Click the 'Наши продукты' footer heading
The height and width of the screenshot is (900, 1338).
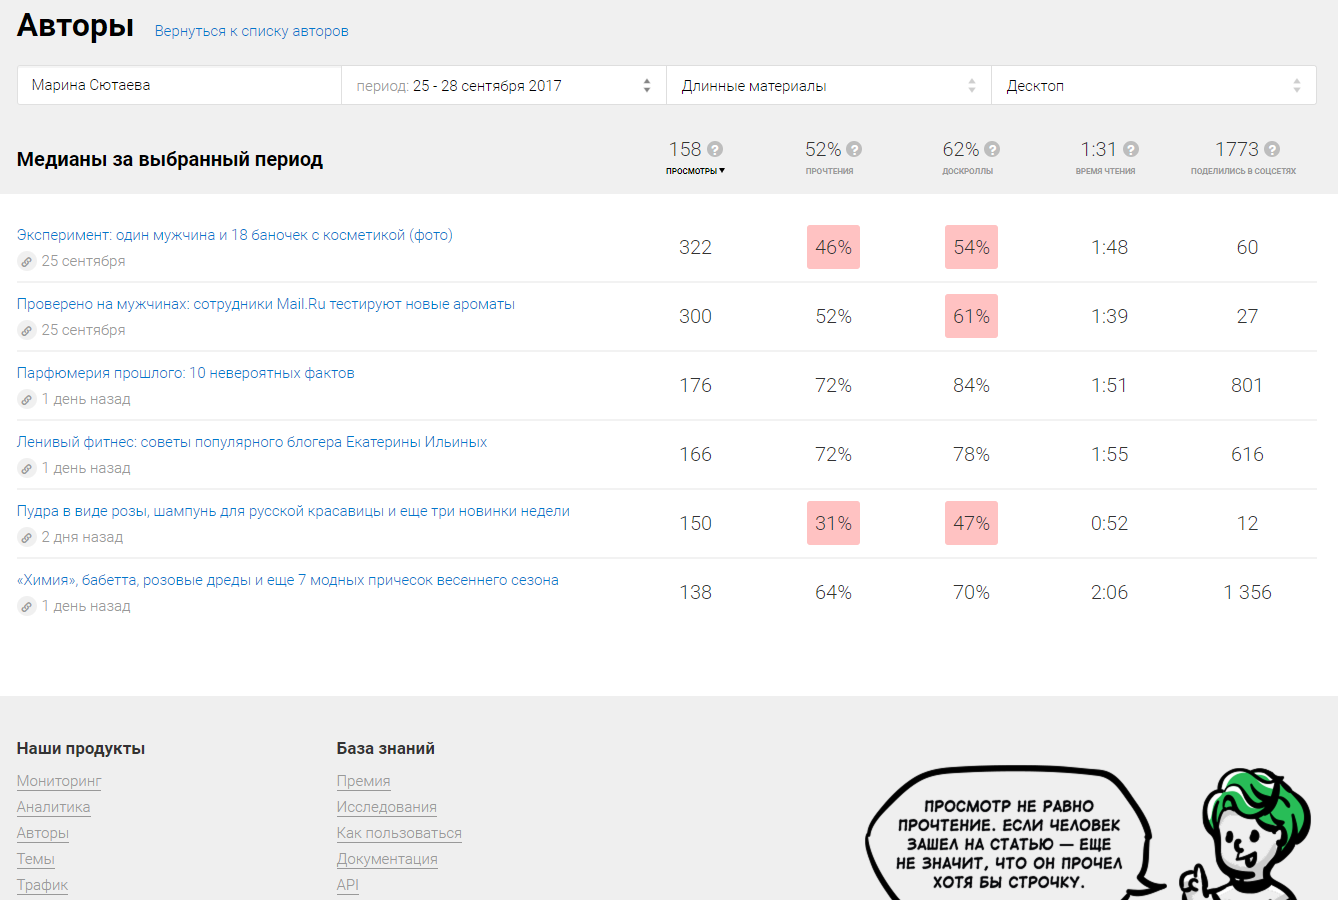81,748
